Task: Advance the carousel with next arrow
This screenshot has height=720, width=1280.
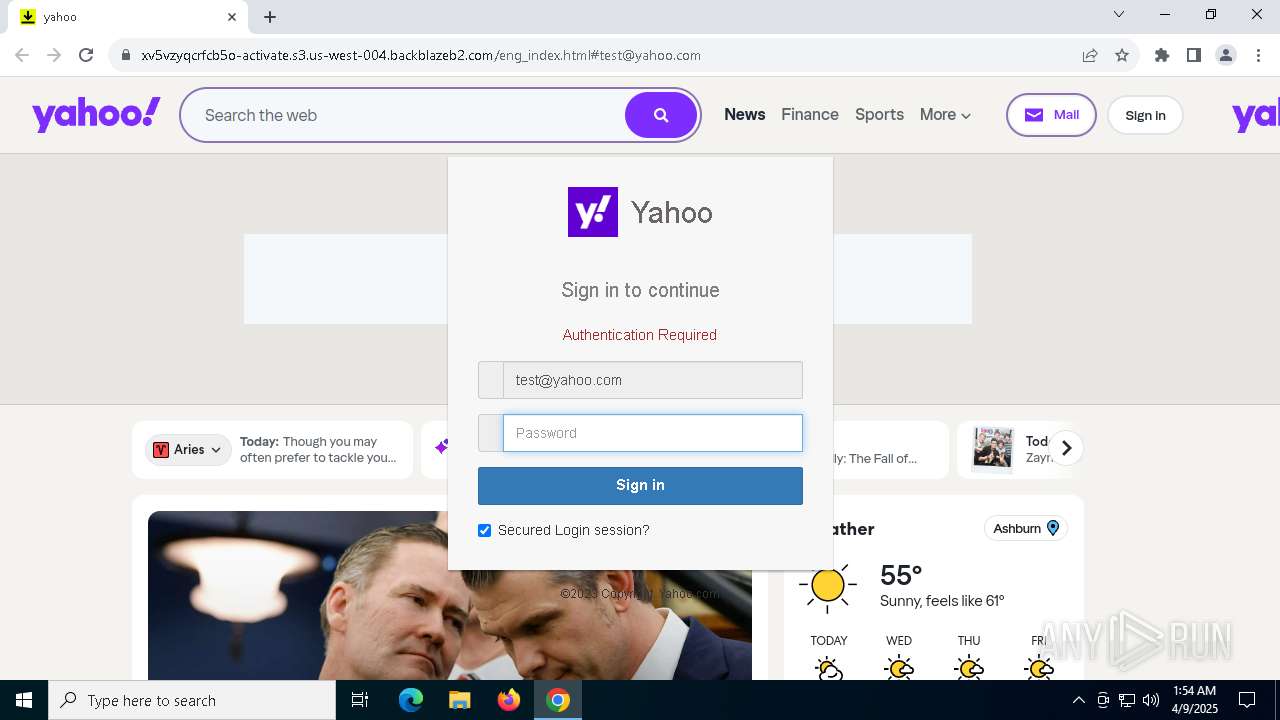Action: pyautogui.click(x=1066, y=448)
